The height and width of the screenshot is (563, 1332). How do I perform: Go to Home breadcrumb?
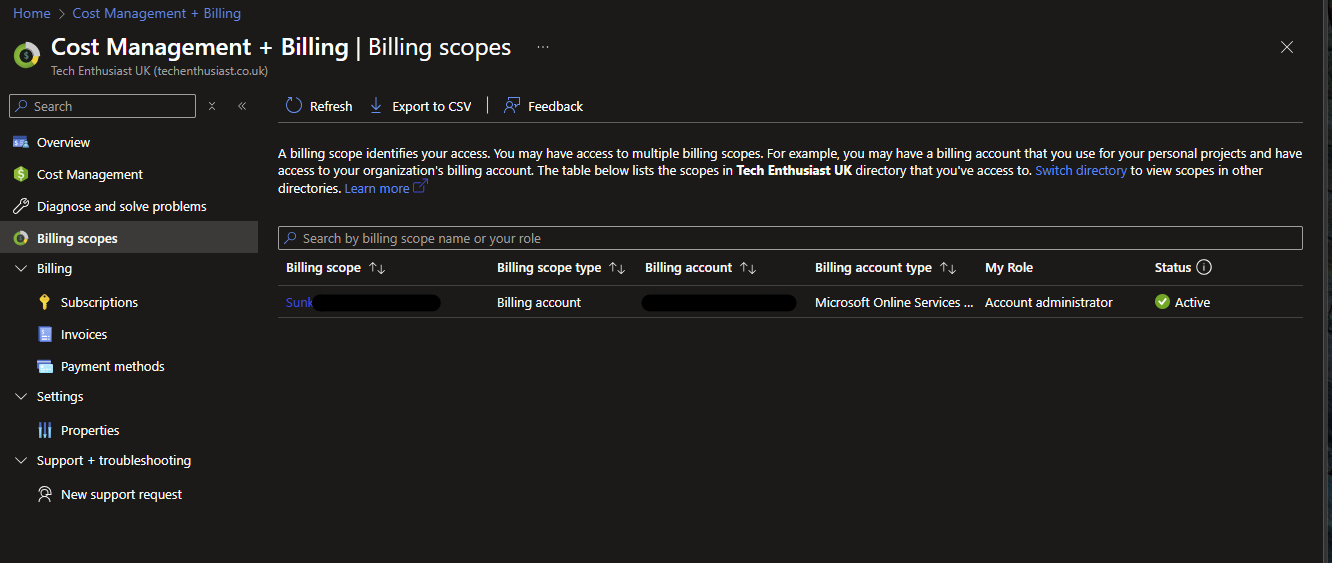[32, 13]
